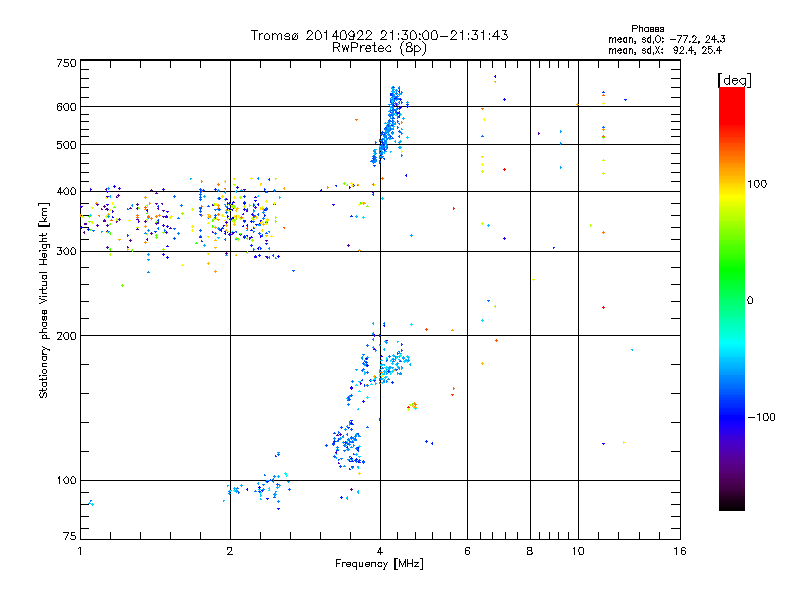Image resolution: width=800 pixels, height=600 pixels.
Task: Click the cyan point cluster below 200 km
Action: click(394, 363)
